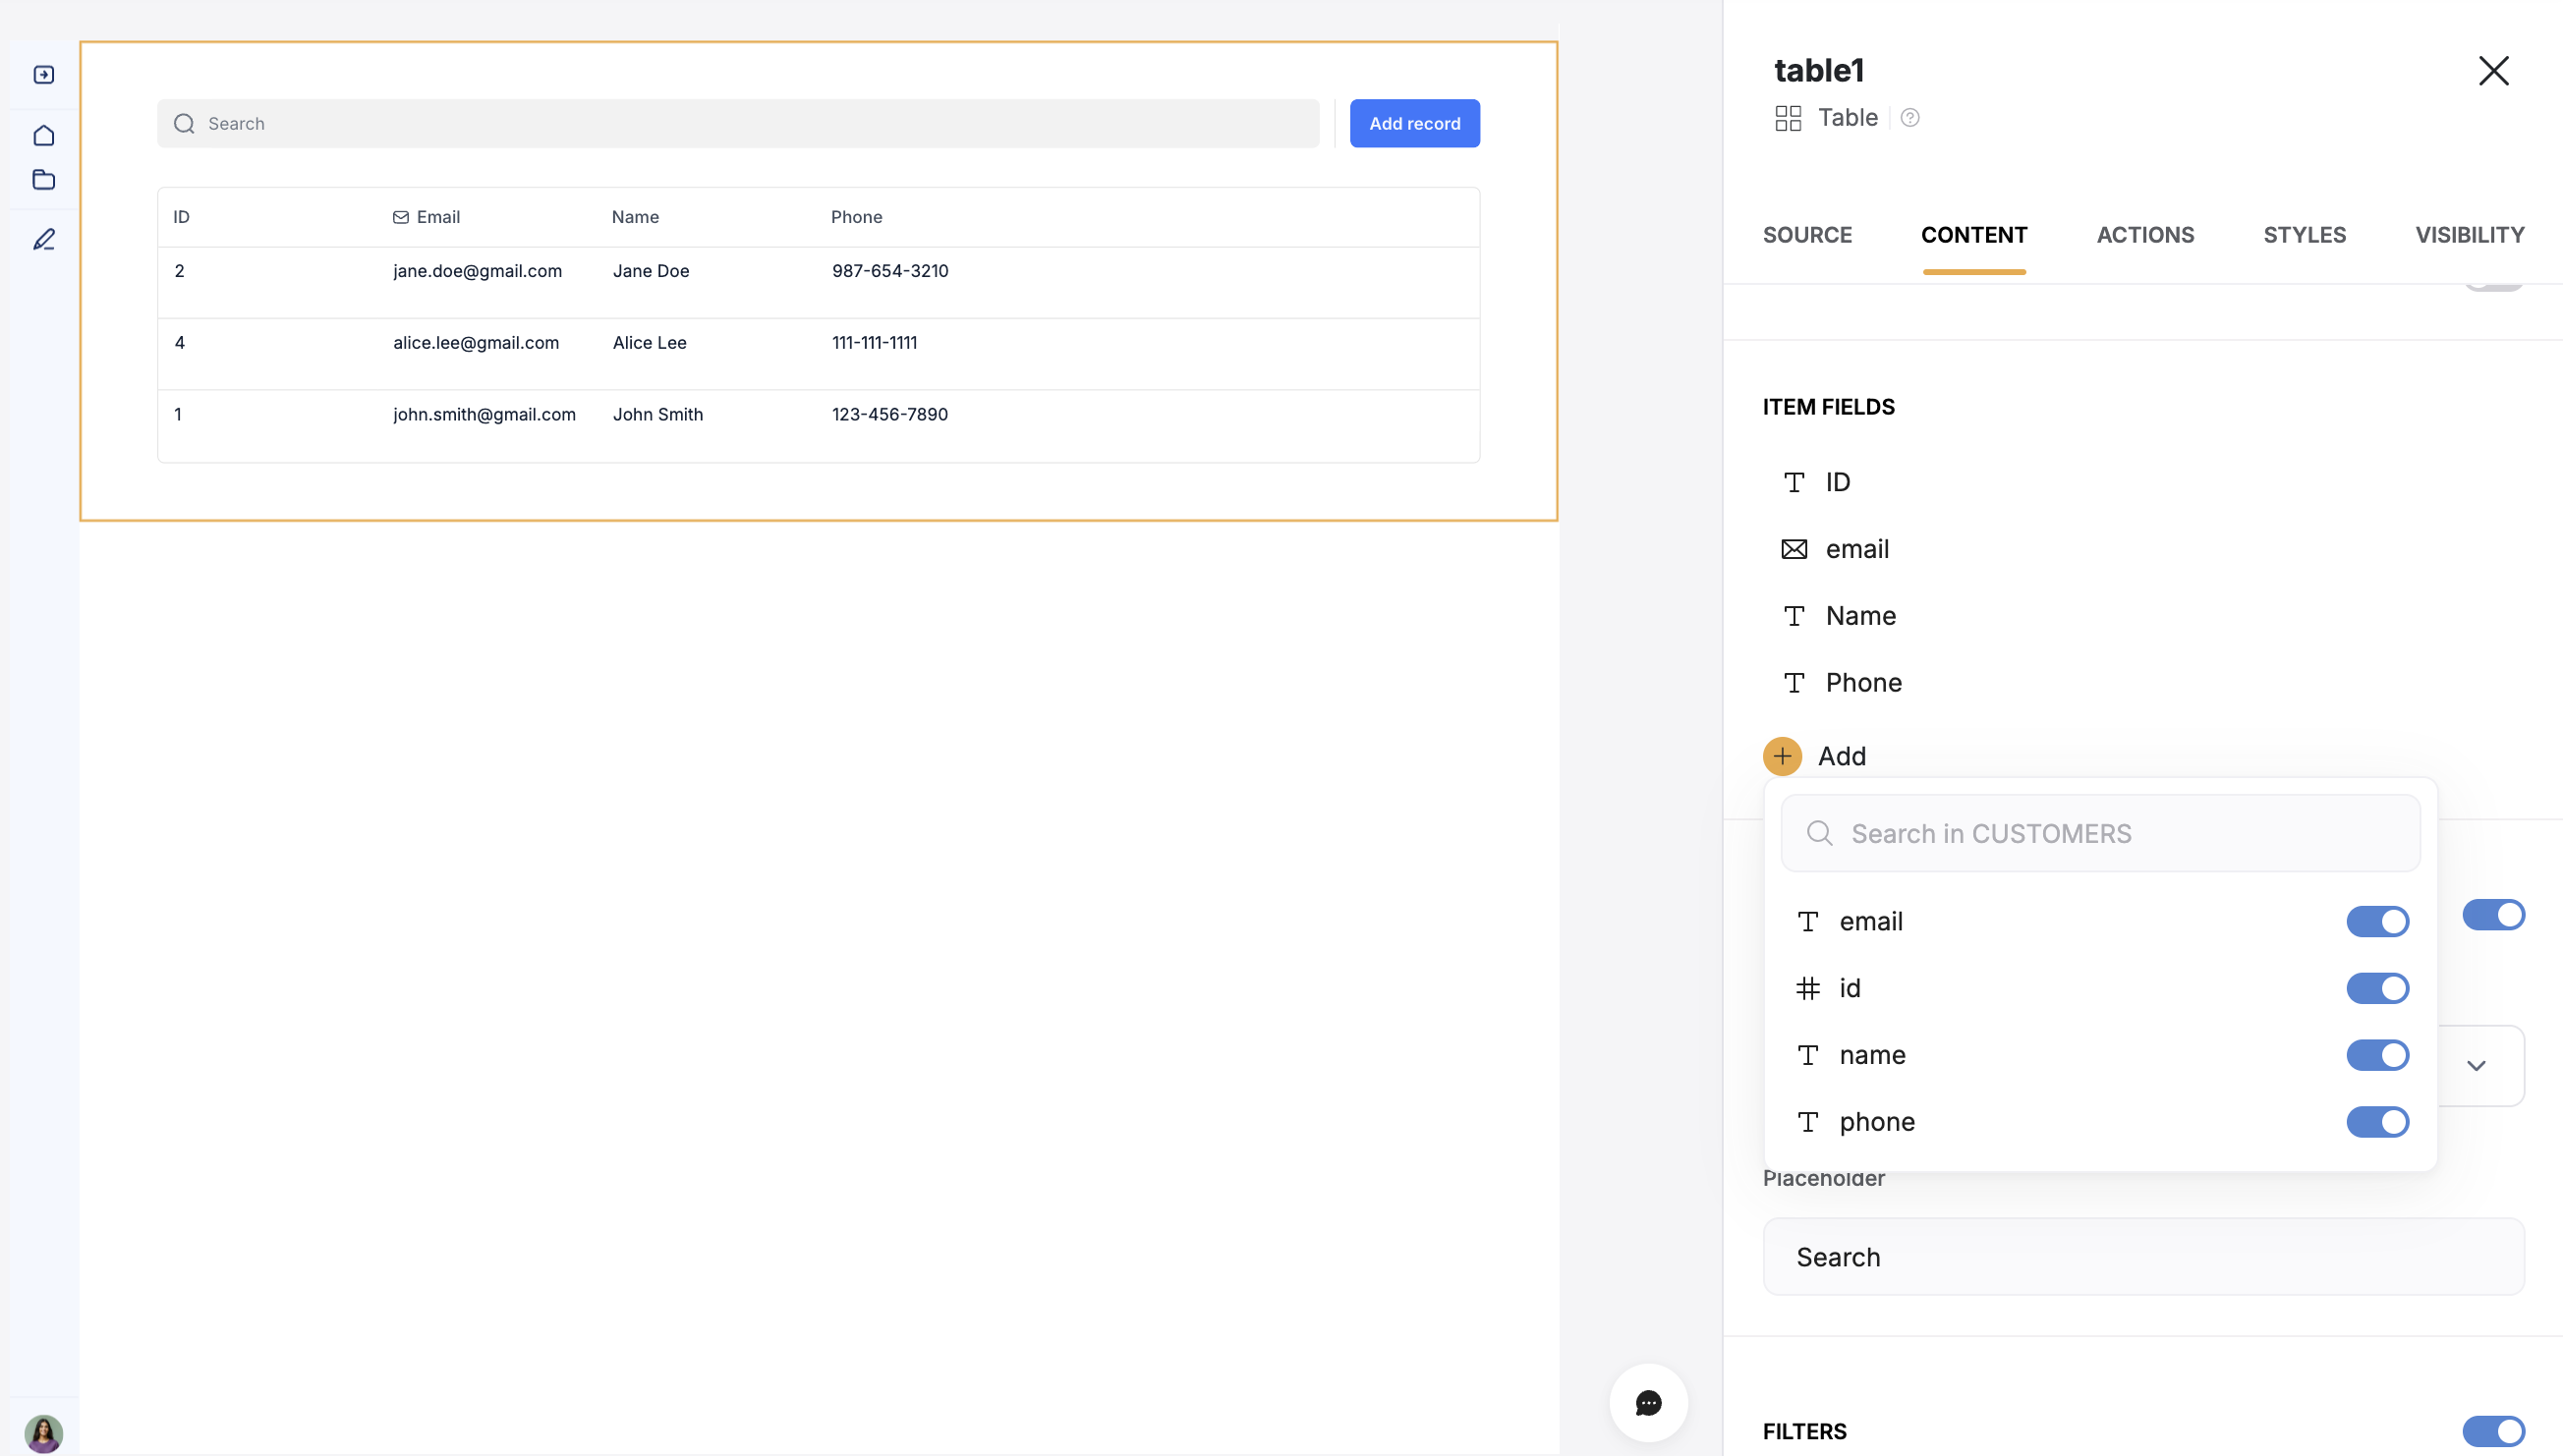This screenshot has width=2563, height=1456.
Task: Click the home icon in left sidebar
Action: pyautogui.click(x=44, y=135)
